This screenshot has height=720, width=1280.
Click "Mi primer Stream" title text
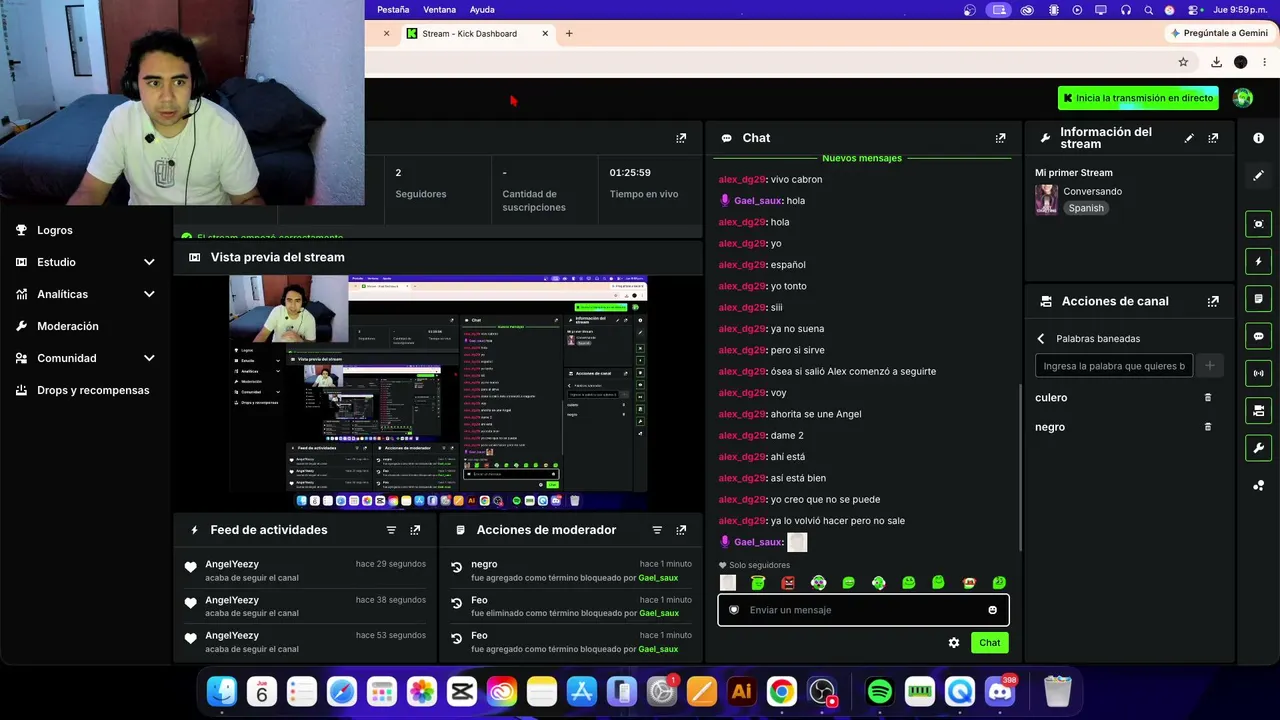pyautogui.click(x=1074, y=173)
